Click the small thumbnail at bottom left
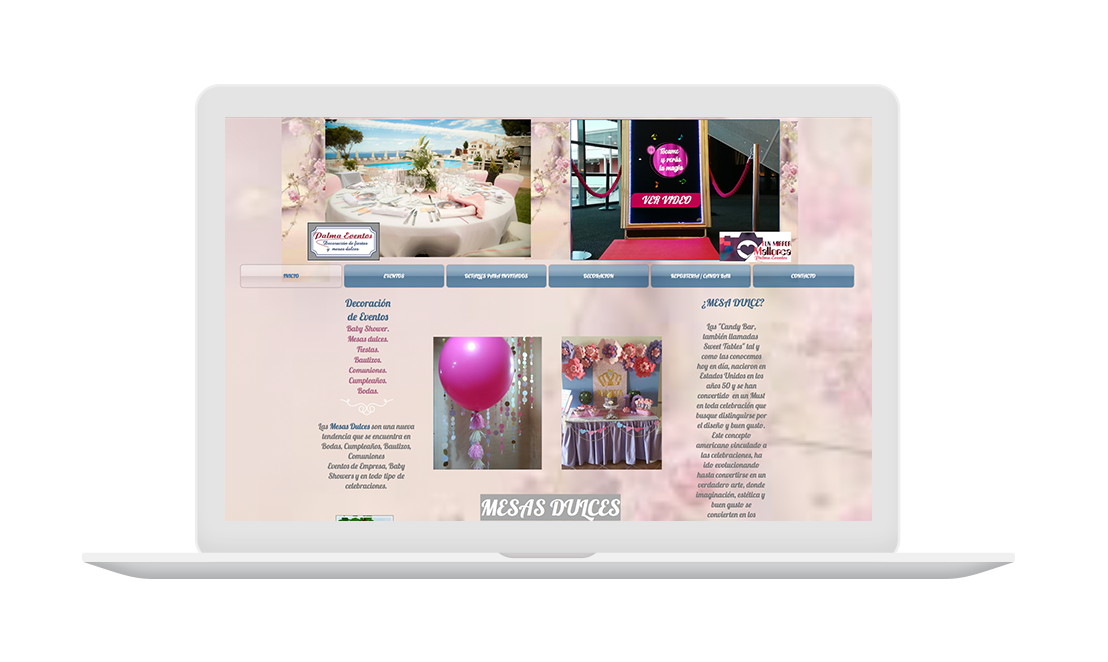The width and height of the screenshot is (1108, 662). pos(364,518)
